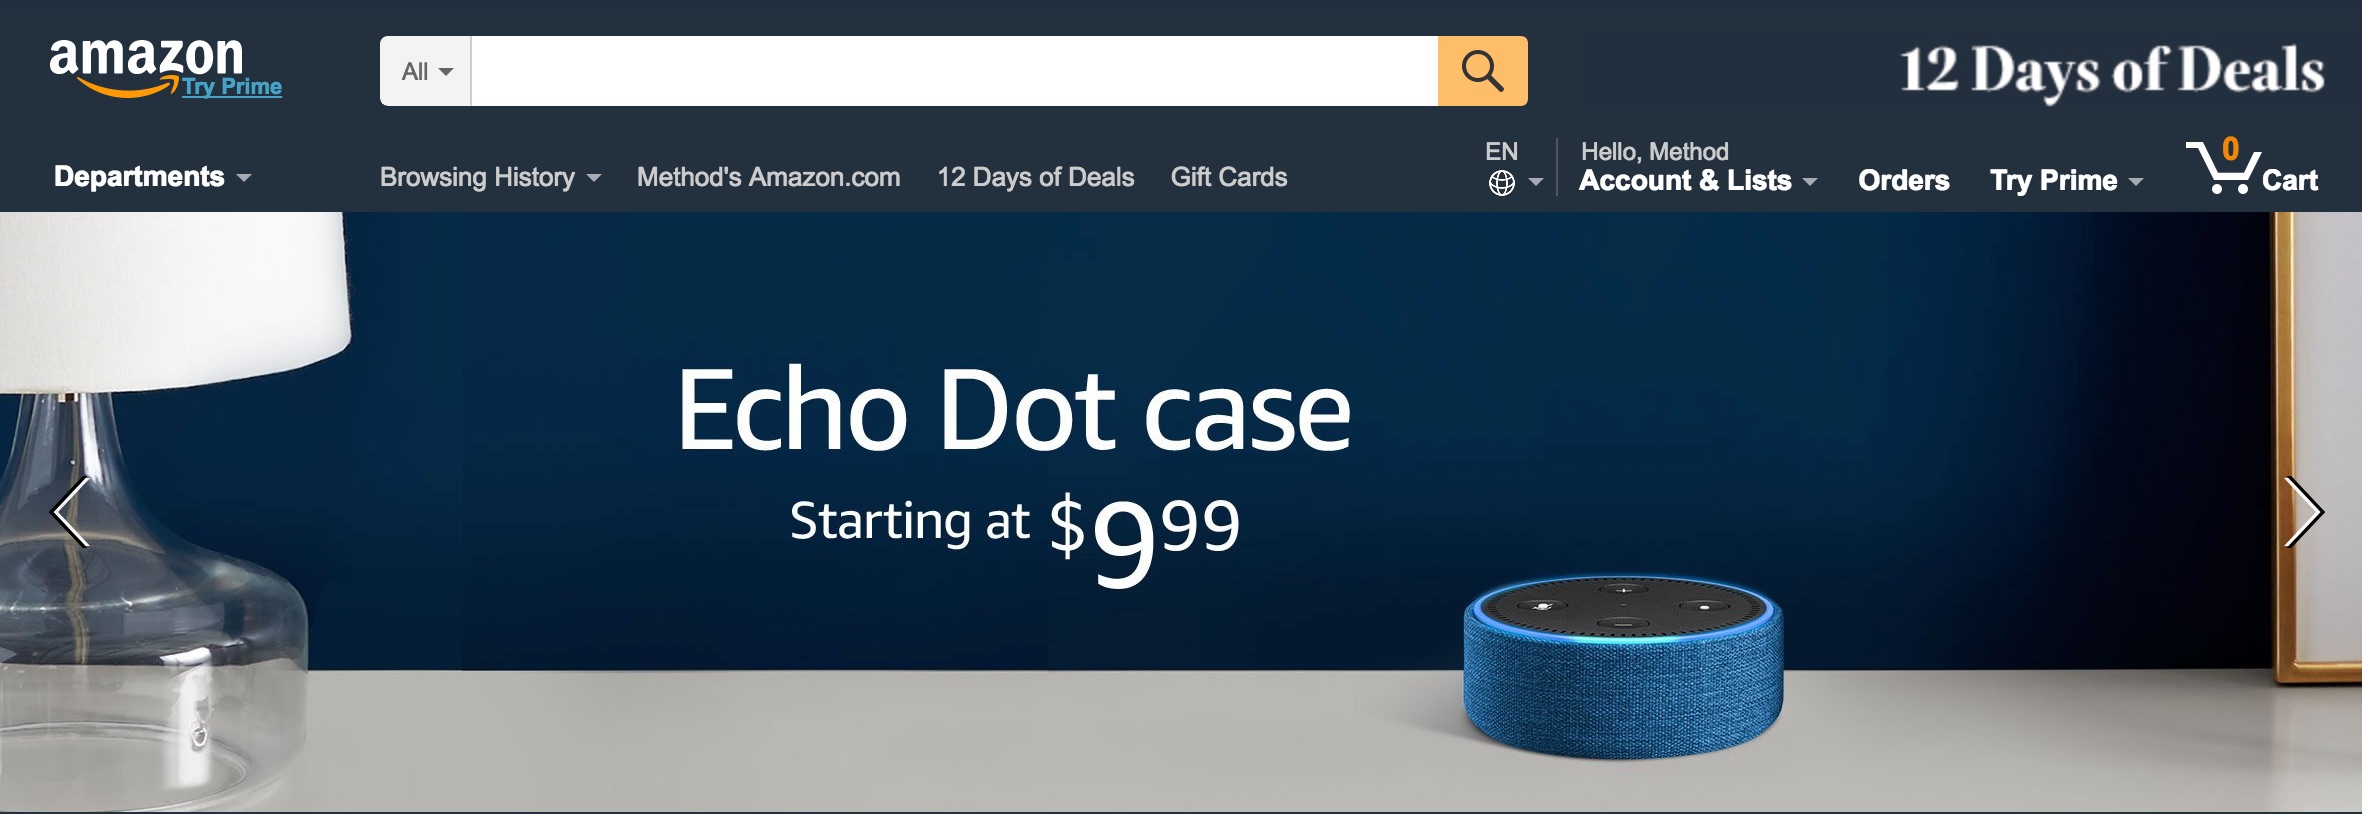2362x814 pixels.
Task: Open the EN language selector
Action: point(1501,151)
